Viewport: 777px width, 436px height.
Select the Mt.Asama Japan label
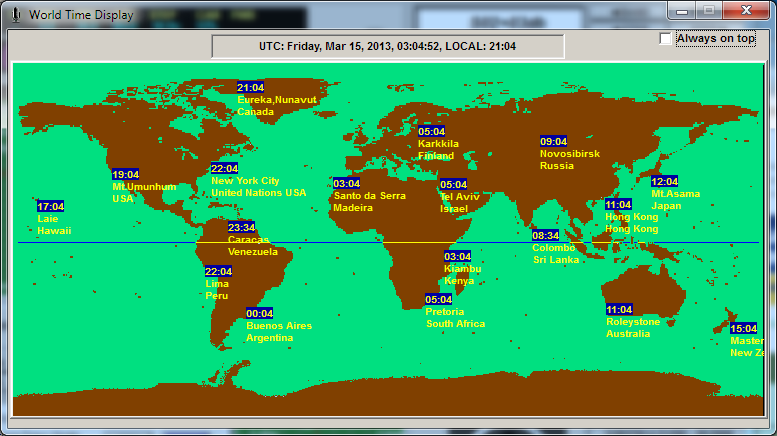click(x=675, y=200)
